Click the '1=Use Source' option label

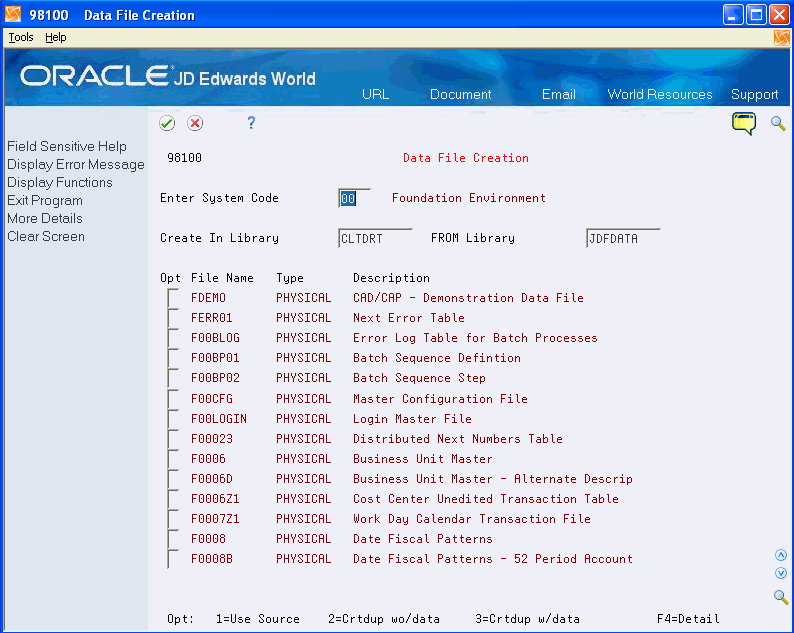click(257, 619)
